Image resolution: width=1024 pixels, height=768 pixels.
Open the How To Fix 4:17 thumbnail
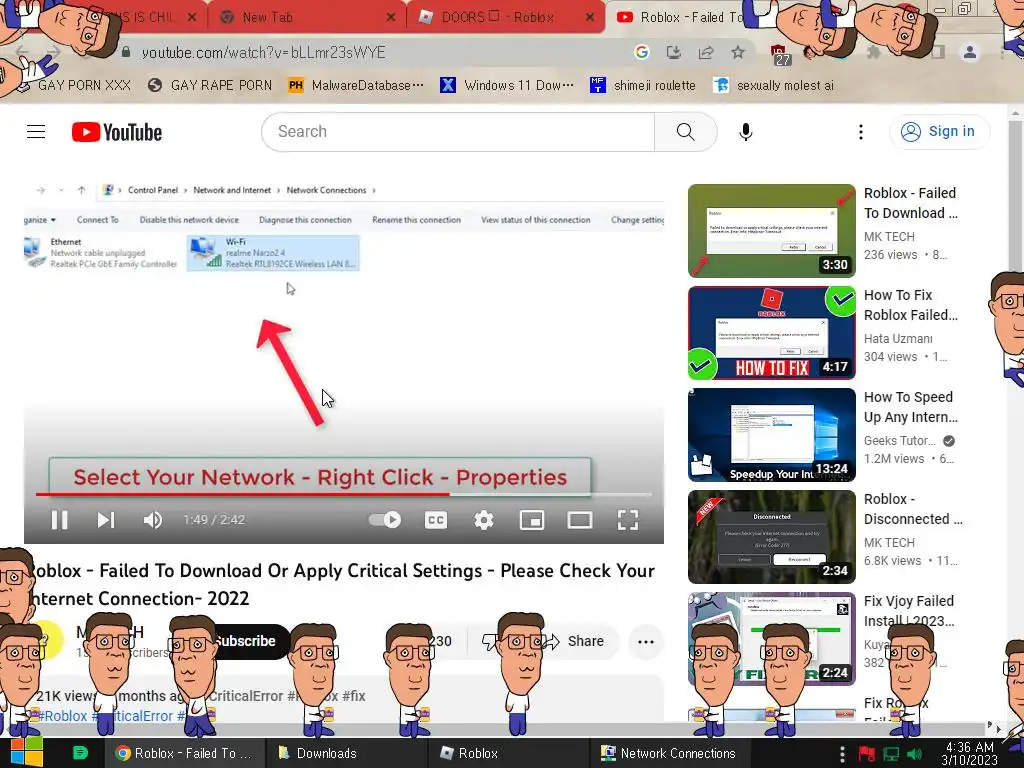(x=771, y=332)
